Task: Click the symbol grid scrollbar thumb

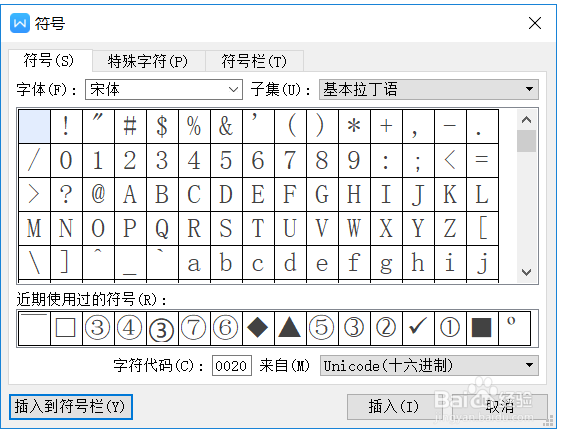Action: pos(526,141)
